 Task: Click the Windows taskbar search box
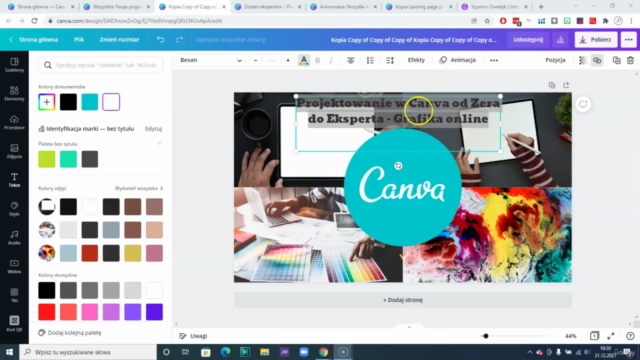(88, 352)
